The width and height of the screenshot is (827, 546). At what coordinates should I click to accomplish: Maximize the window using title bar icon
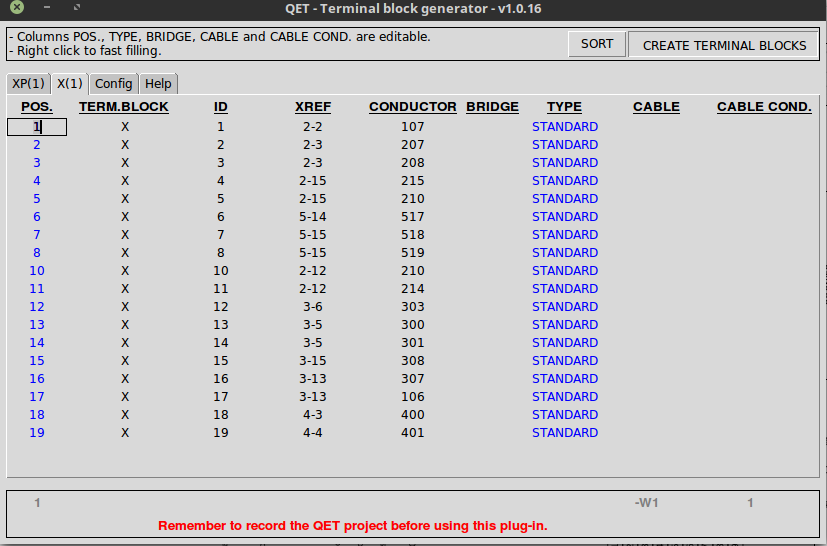point(78,10)
